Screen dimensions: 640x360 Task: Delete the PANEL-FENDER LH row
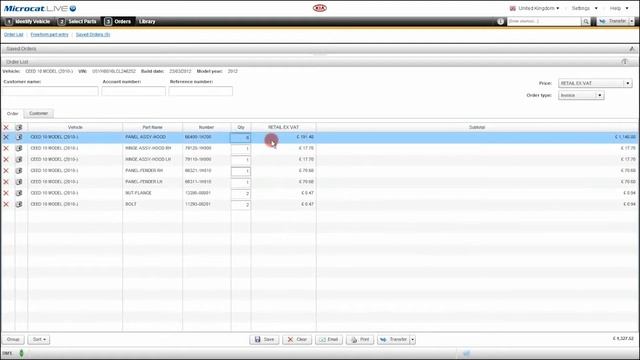pyautogui.click(x=6, y=182)
